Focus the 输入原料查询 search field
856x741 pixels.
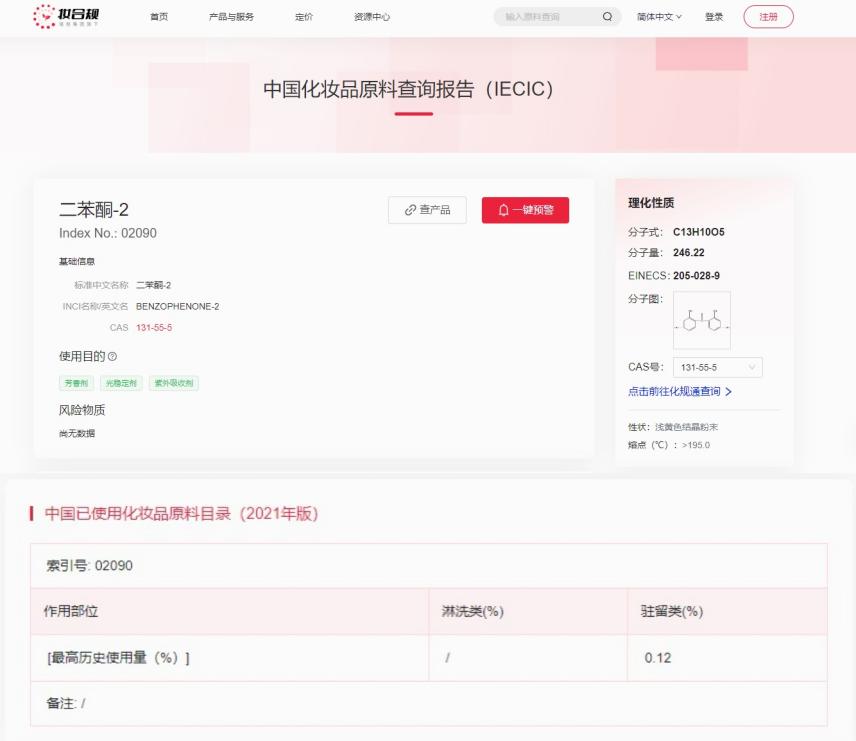tap(548, 17)
